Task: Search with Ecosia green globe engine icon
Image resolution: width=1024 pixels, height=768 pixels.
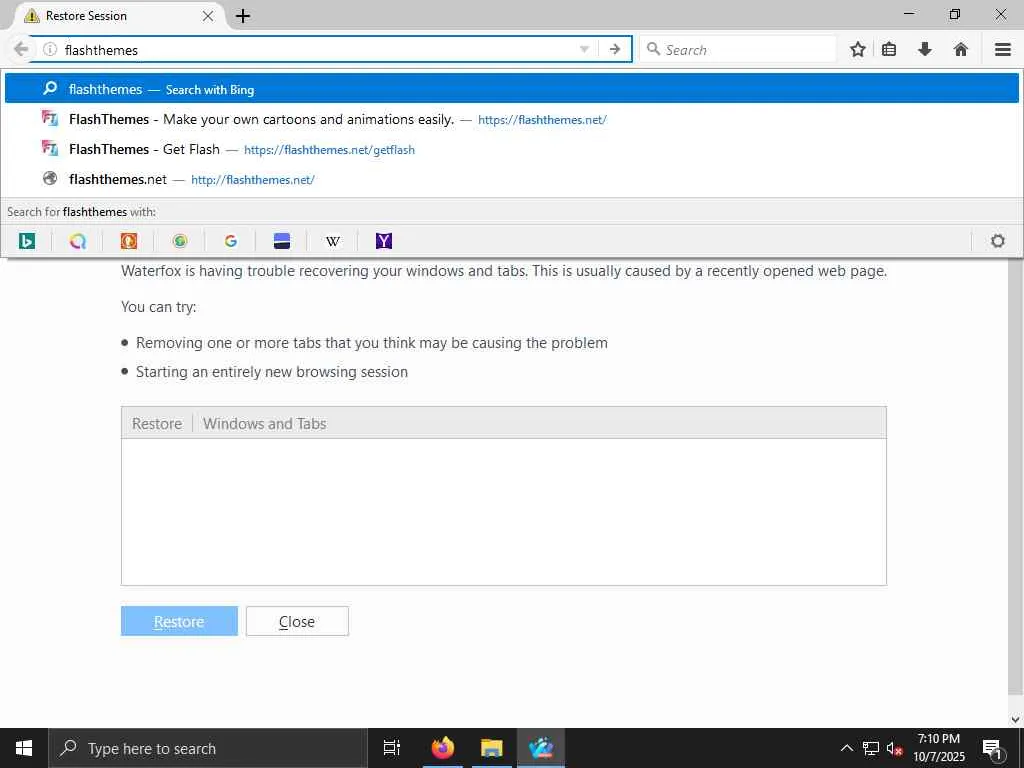Action: tap(180, 241)
